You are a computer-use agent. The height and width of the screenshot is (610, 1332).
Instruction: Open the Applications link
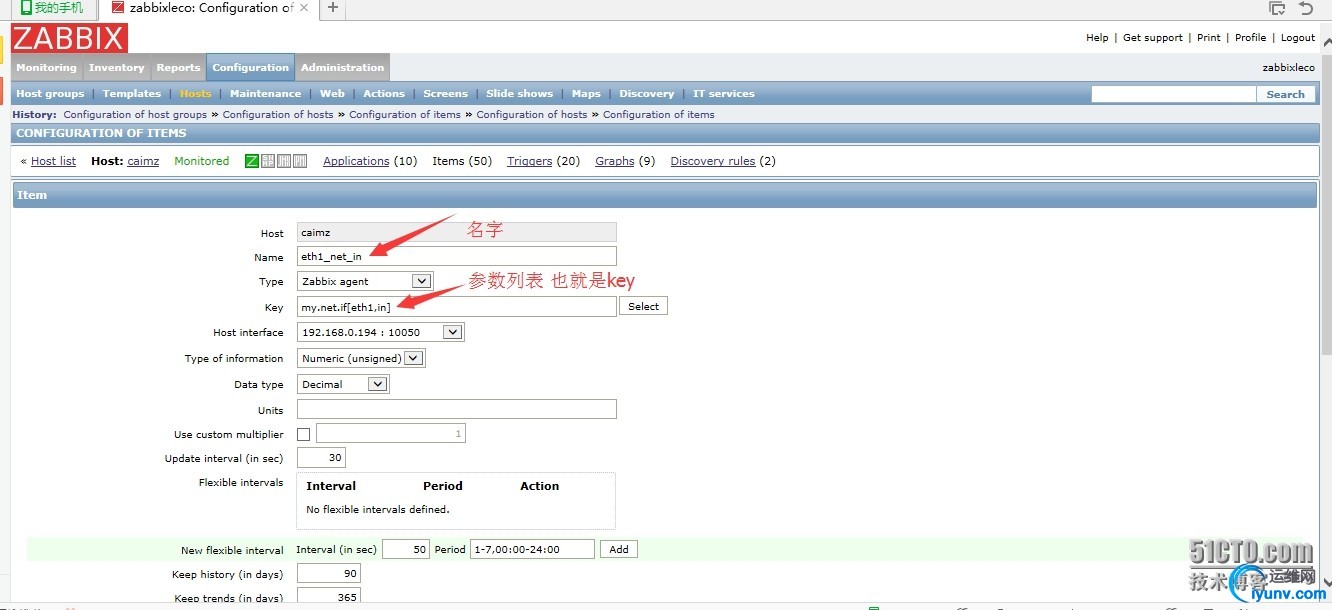tap(356, 161)
